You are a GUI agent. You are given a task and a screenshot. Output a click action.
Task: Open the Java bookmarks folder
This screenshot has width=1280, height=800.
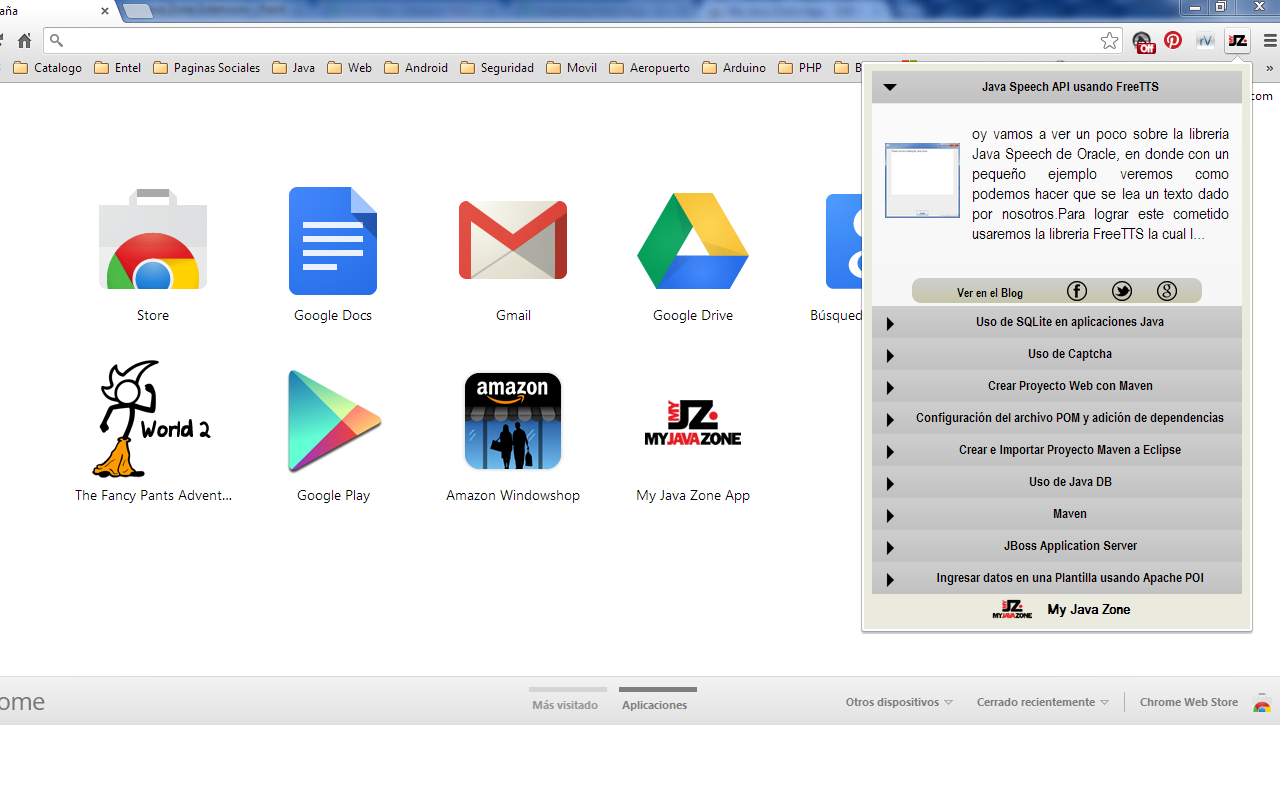294,68
